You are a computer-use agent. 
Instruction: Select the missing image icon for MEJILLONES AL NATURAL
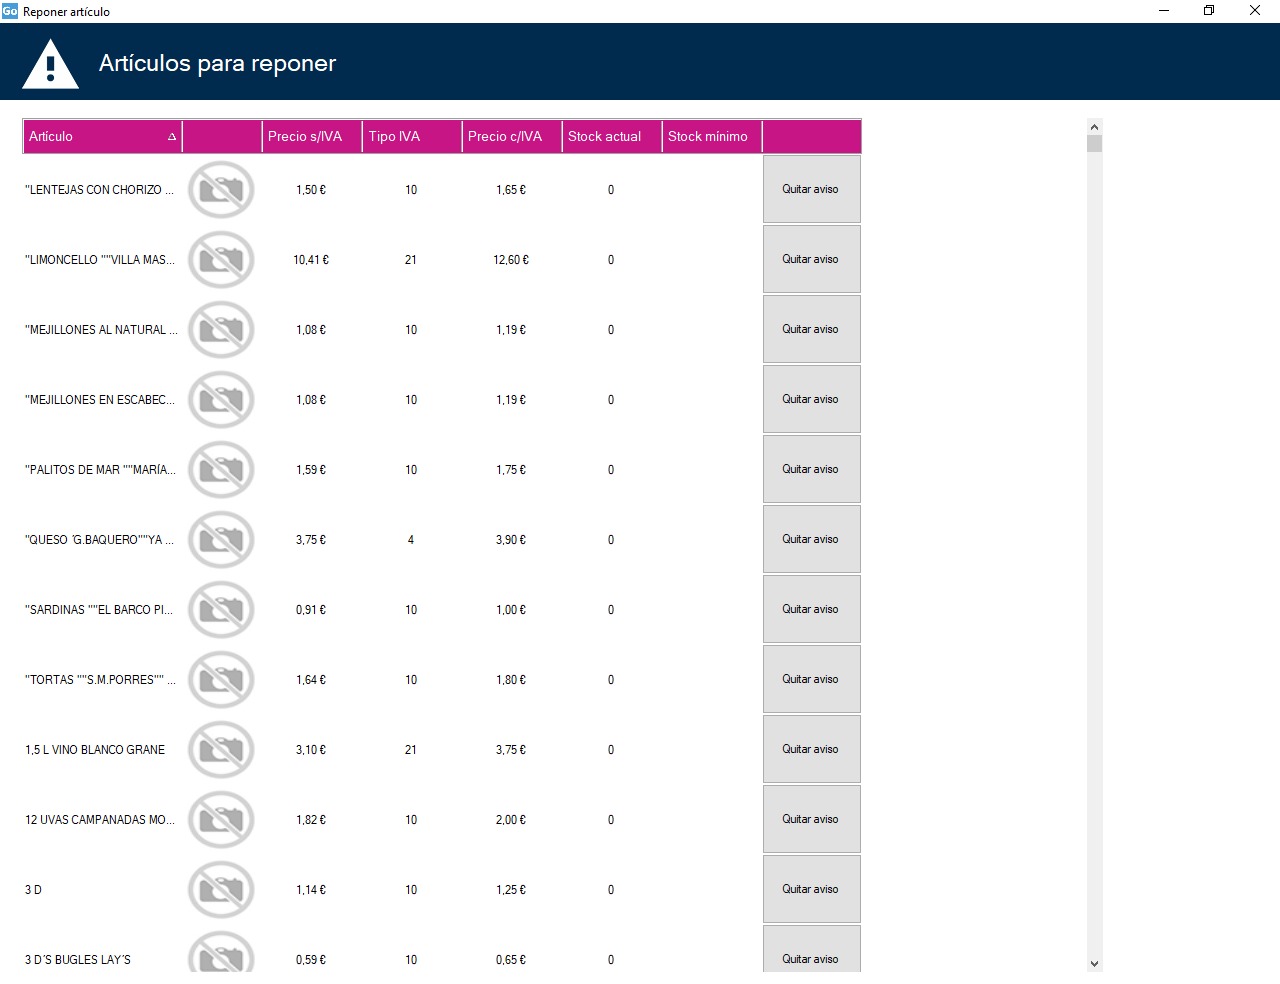pos(221,330)
